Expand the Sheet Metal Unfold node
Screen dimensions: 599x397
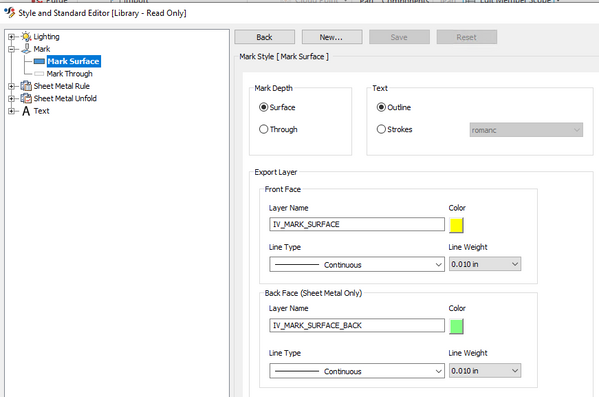(x=11, y=98)
